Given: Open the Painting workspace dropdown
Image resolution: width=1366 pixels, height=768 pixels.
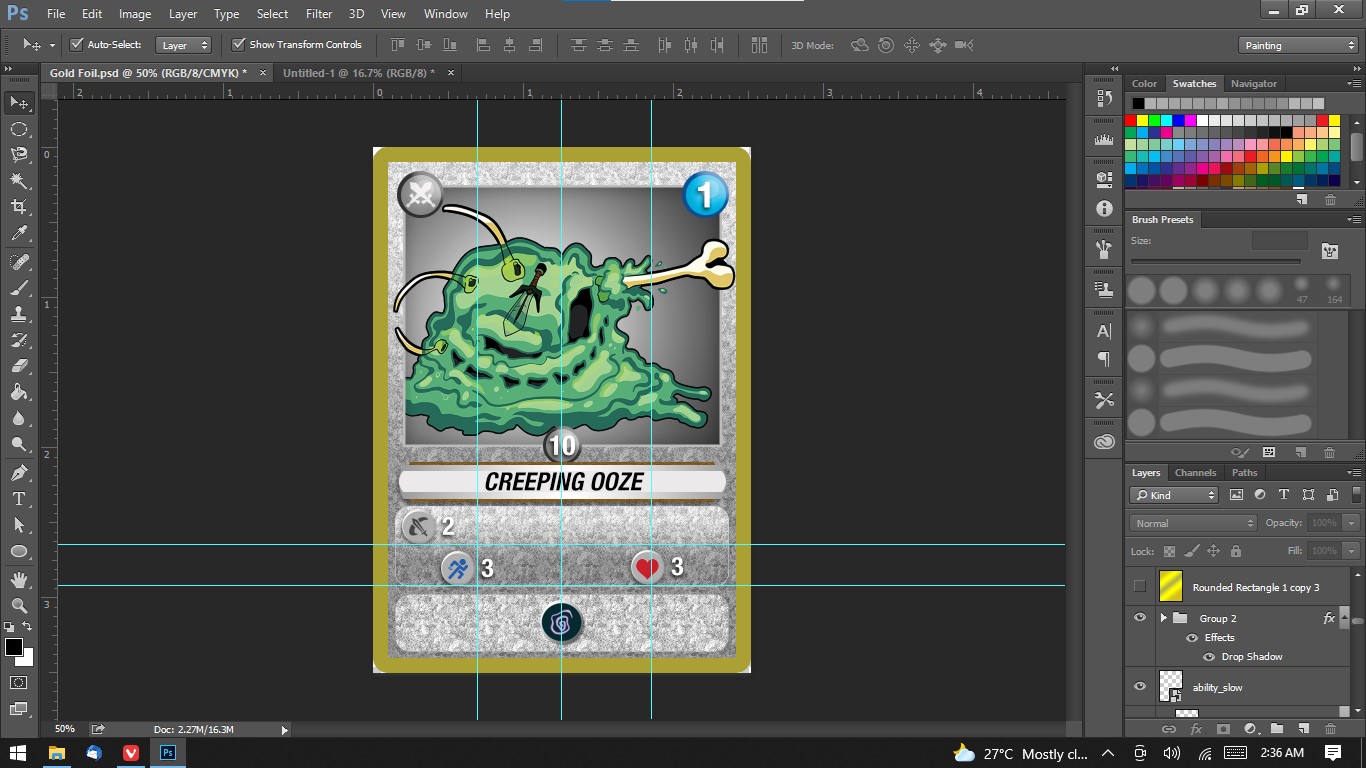Looking at the screenshot, I should point(1297,45).
